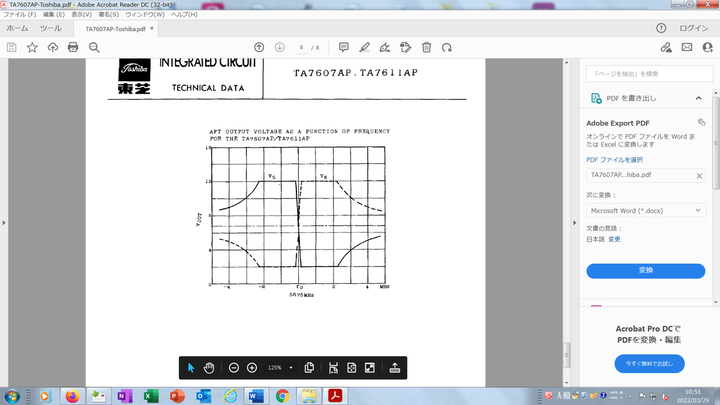Toggle full screen mode in floating toolbar
The width and height of the screenshot is (720, 405).
(x=369, y=367)
